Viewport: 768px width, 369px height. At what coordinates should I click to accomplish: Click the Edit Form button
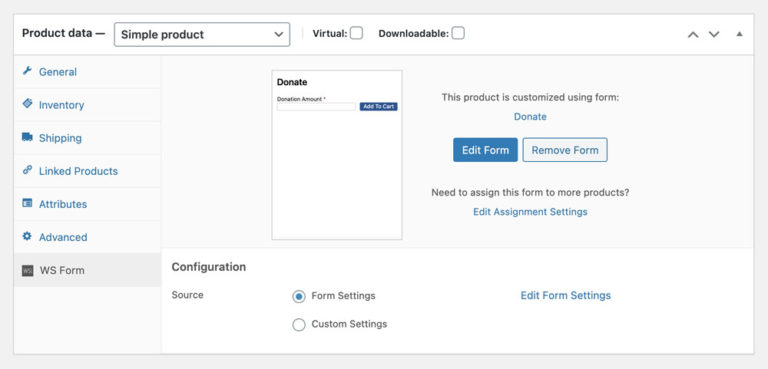click(485, 150)
